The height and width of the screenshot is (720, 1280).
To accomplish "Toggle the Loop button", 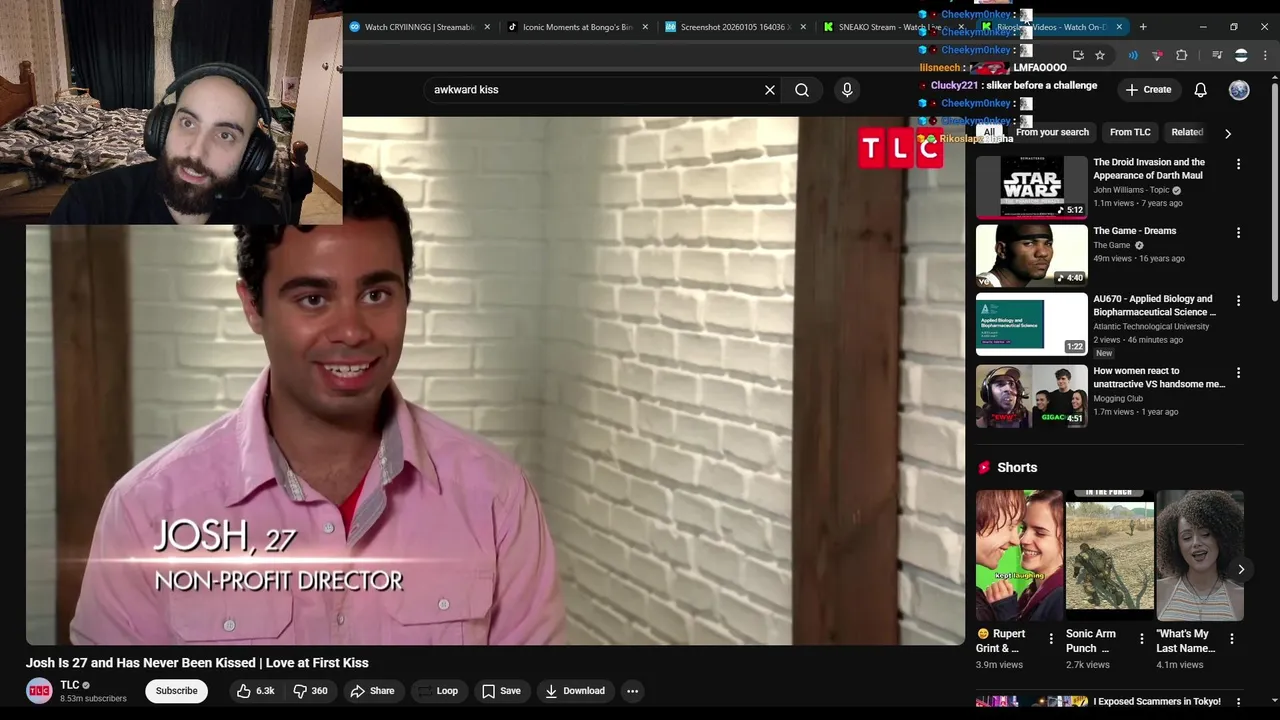I will [437, 691].
